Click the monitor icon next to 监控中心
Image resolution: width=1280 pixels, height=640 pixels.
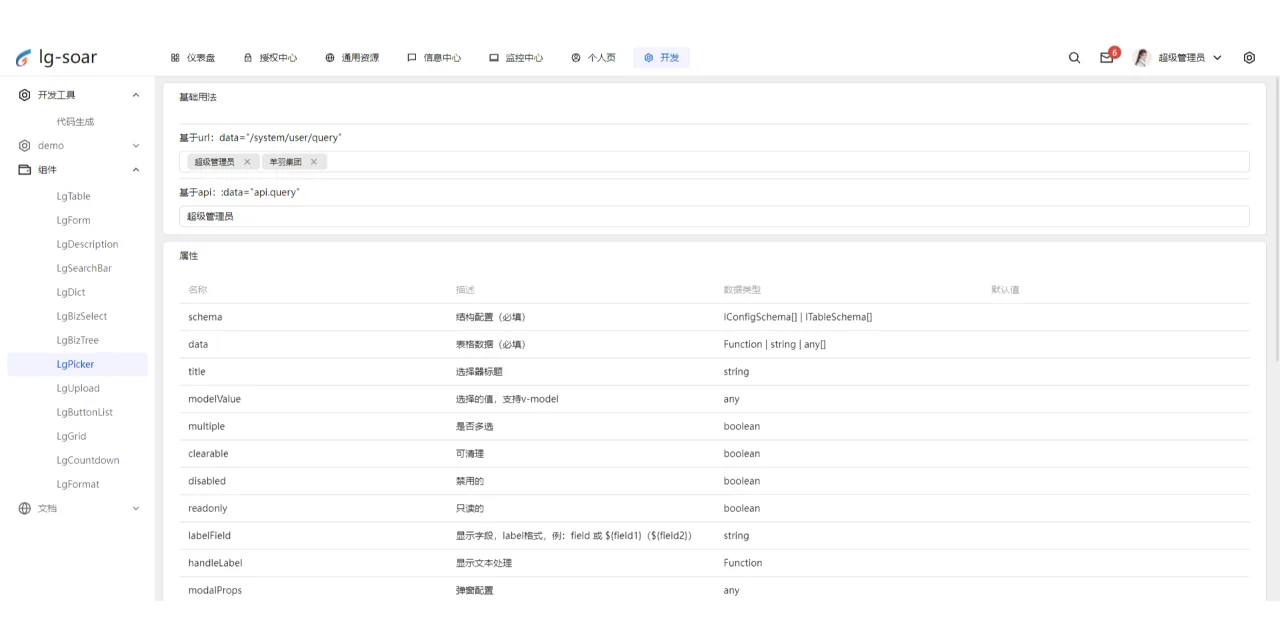pyautogui.click(x=493, y=57)
